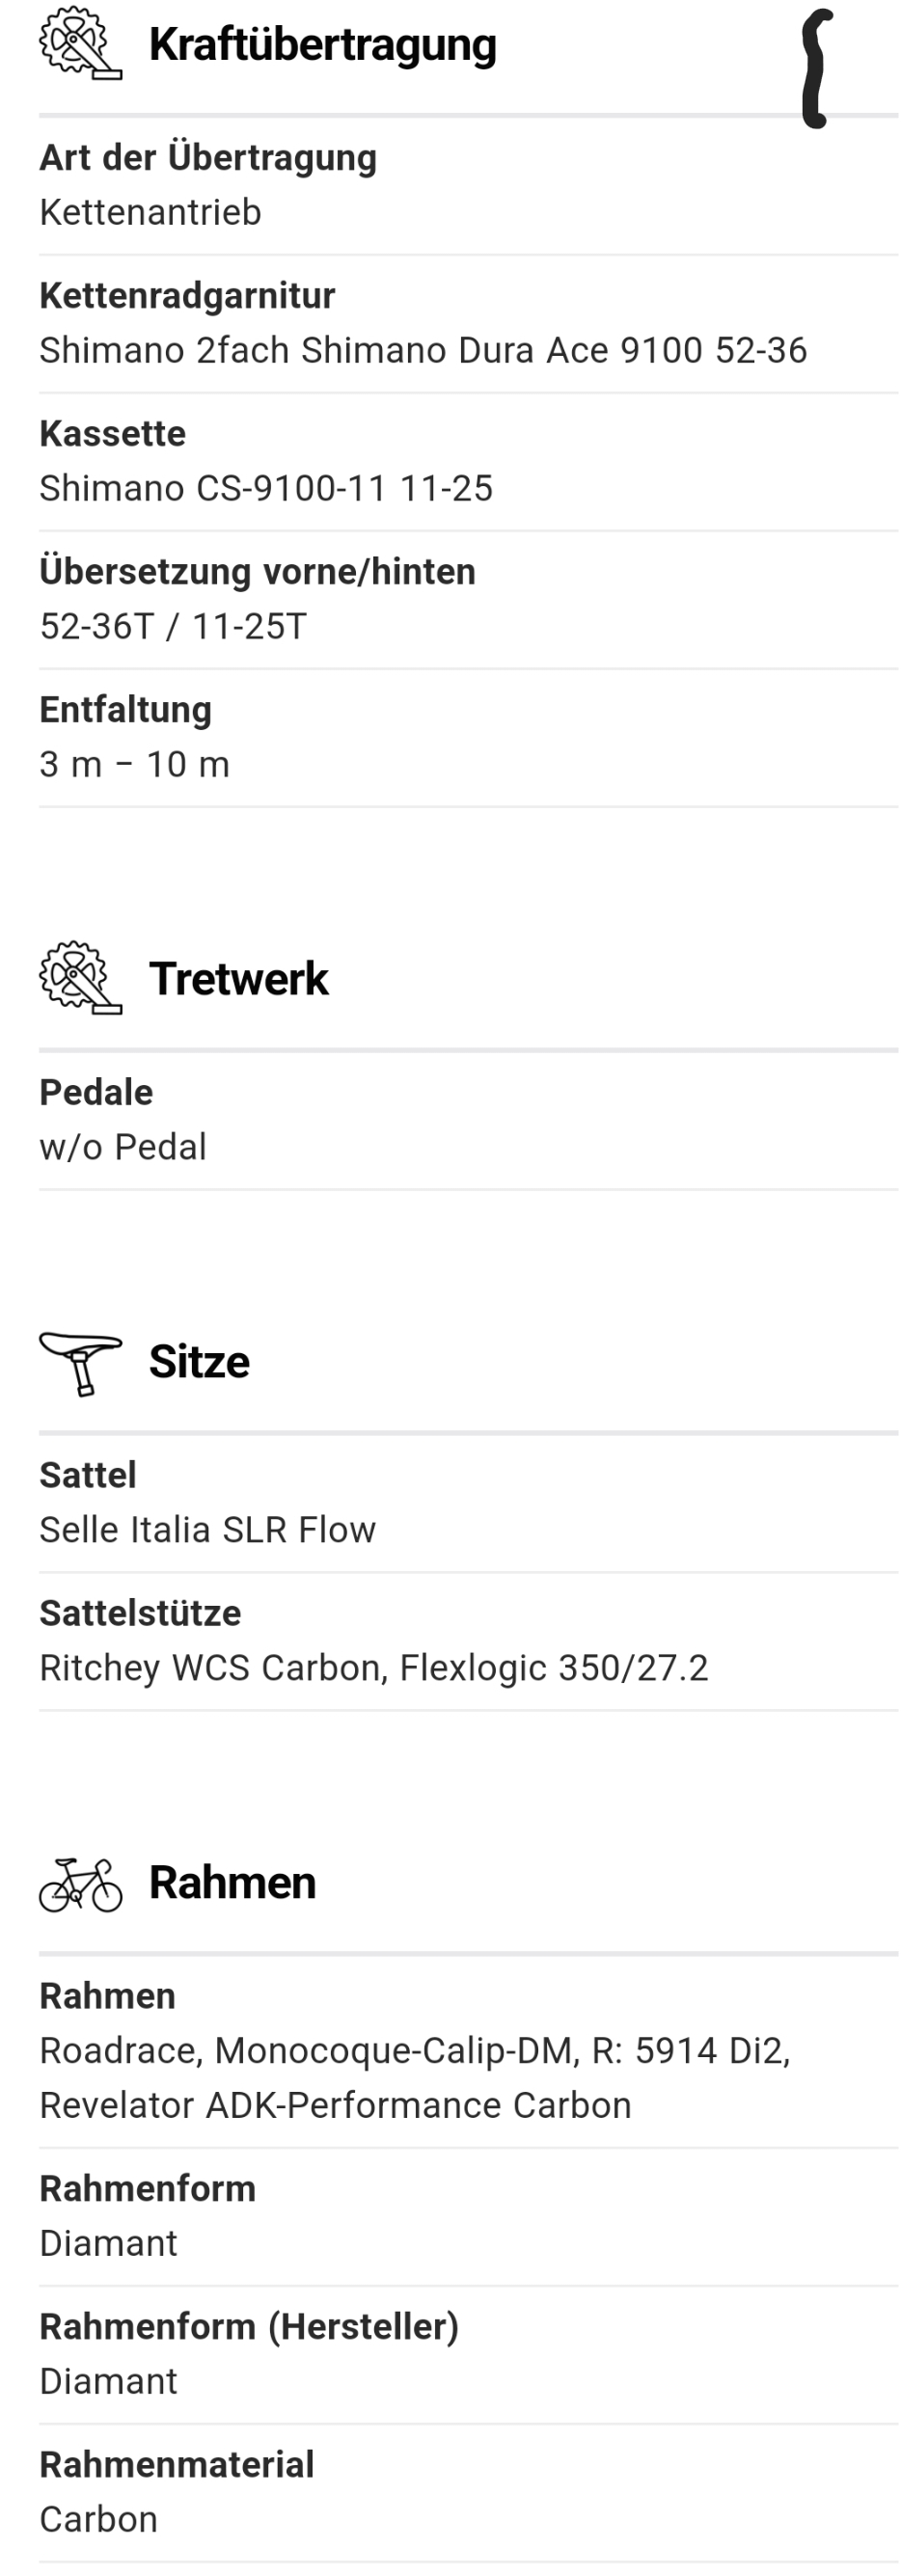Tap the bicycle icon in Rahmen header
Viewport: 901px width, 2576px height.
coord(80,1884)
